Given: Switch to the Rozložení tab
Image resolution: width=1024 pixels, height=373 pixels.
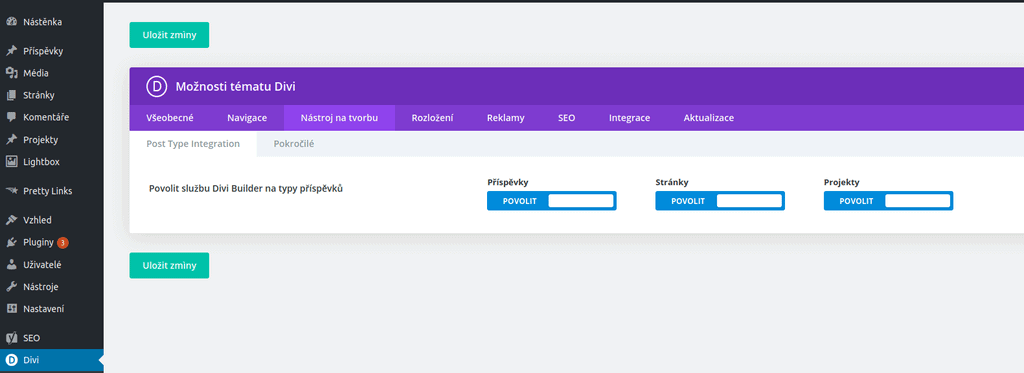Looking at the screenshot, I should 432,118.
